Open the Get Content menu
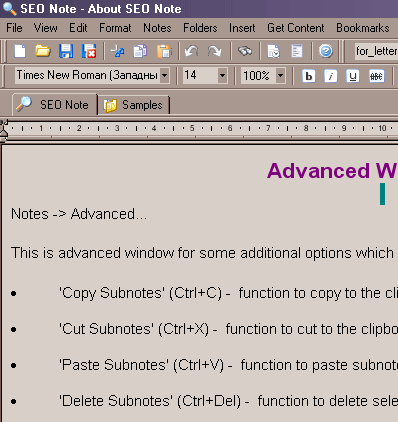 point(296,28)
